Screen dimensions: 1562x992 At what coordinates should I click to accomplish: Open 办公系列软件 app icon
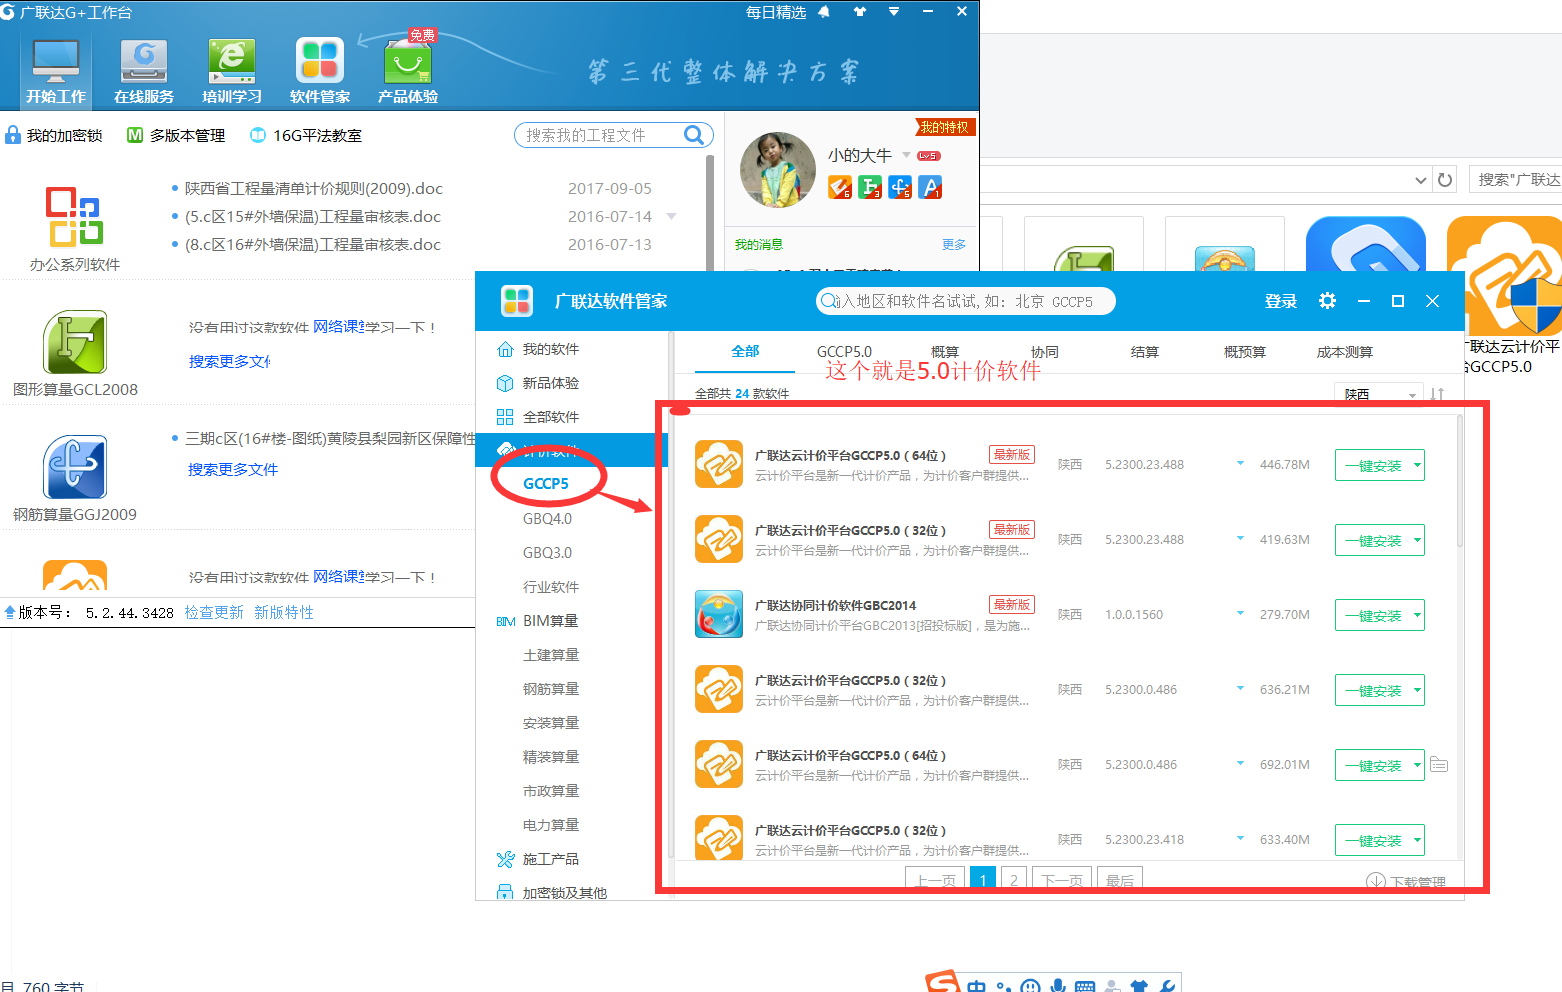click(x=74, y=216)
